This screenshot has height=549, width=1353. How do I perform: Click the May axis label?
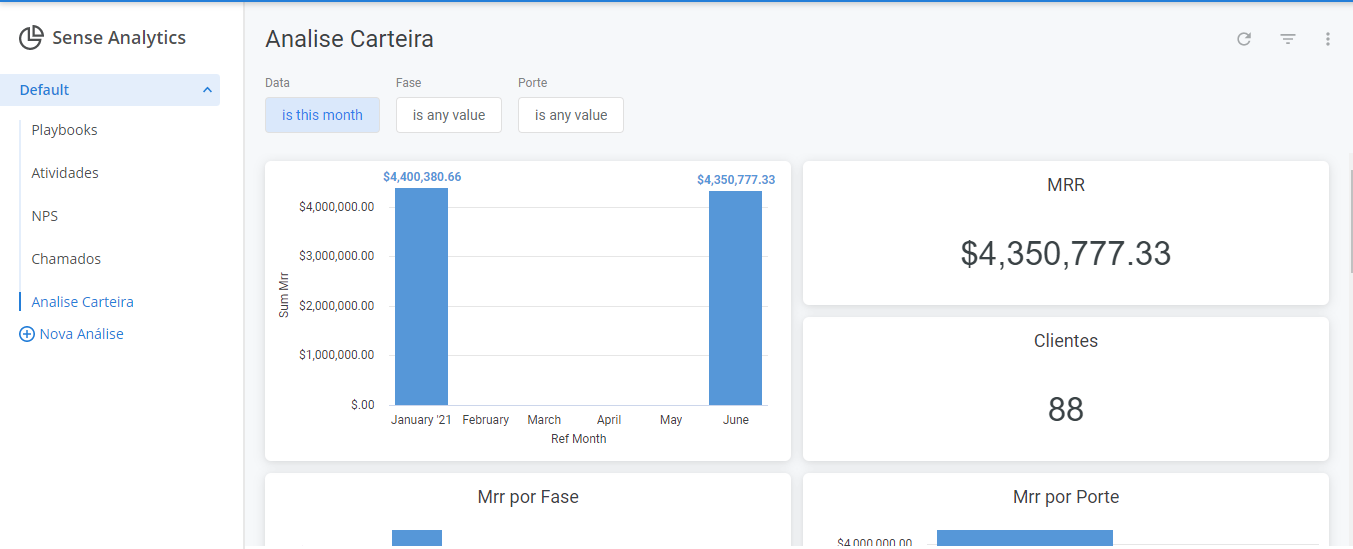(671, 420)
